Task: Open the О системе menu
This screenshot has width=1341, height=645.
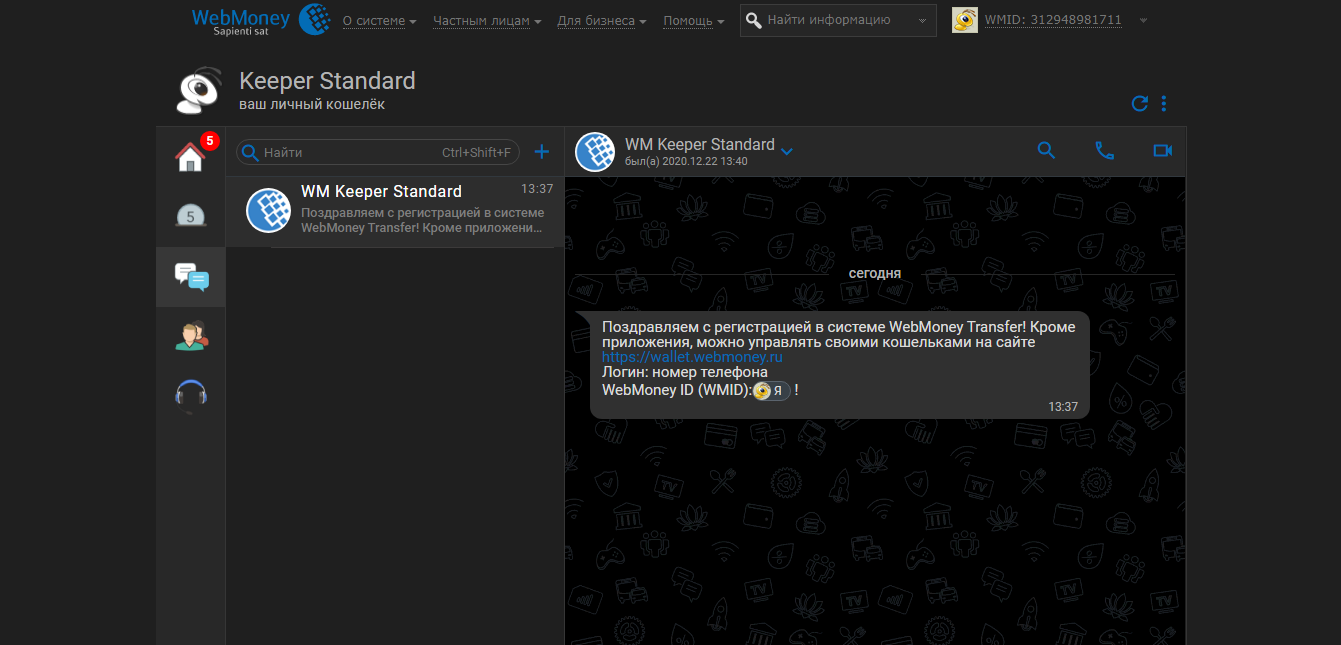Action: 379,20
